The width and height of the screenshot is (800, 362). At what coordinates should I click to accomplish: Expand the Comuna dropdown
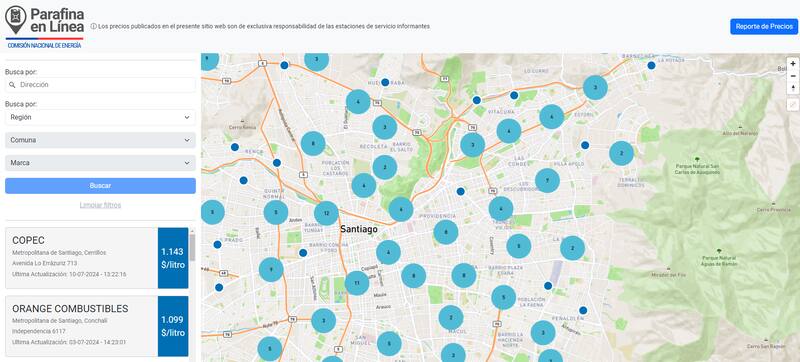click(x=101, y=140)
